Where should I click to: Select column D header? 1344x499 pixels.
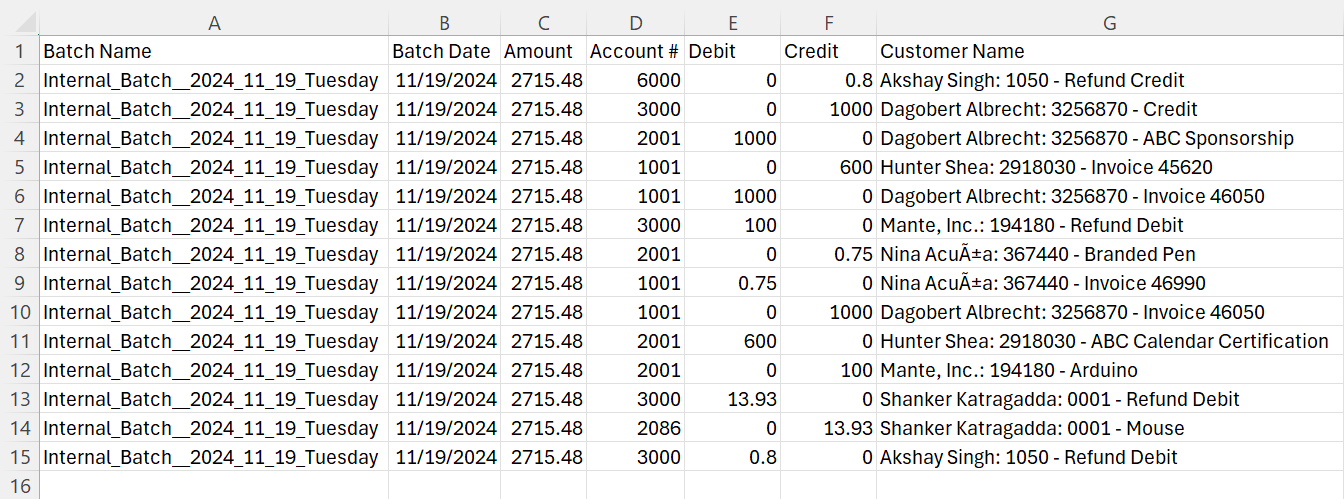(636, 22)
